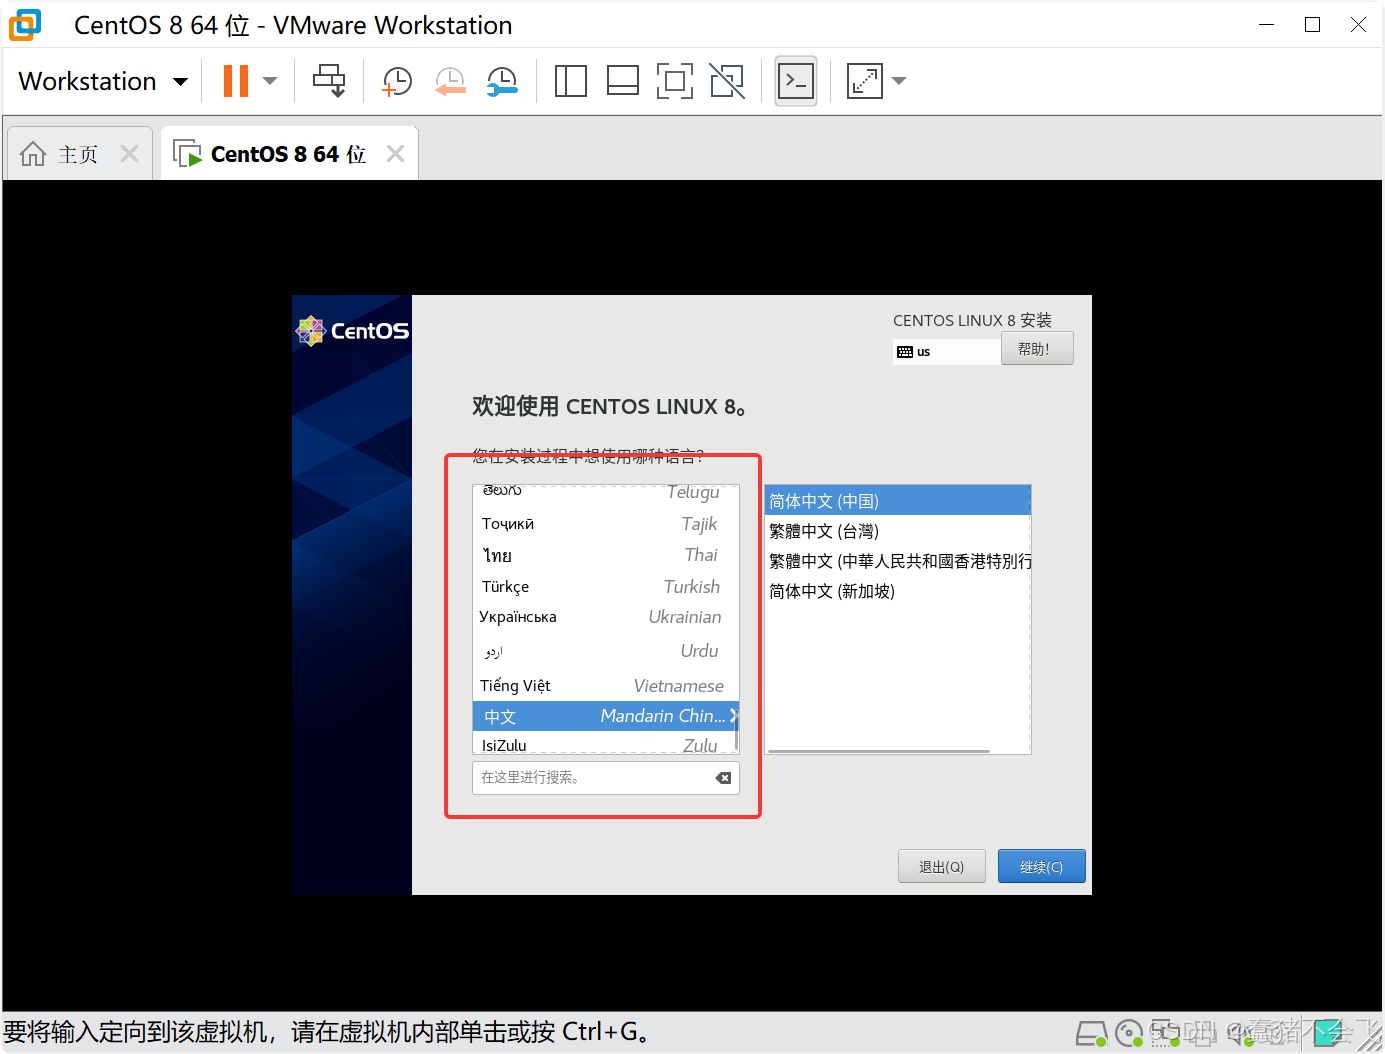1385x1054 pixels.
Task: Click the us keyboard layout indicator
Action: 946,352
